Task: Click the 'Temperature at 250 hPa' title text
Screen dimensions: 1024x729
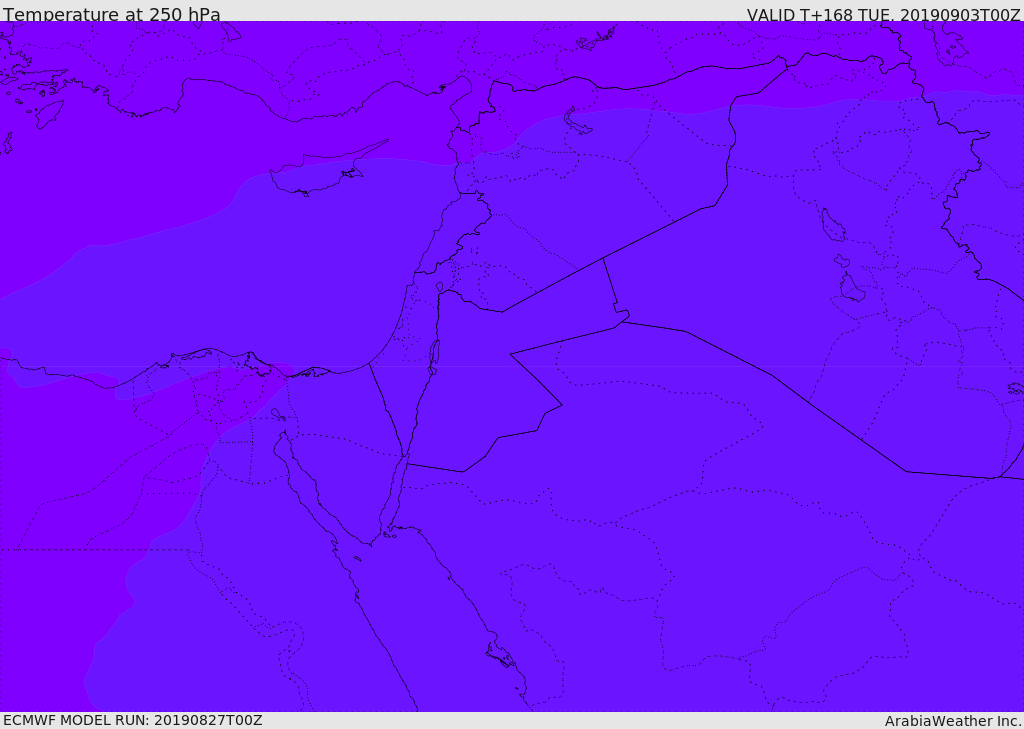Action: (112, 14)
